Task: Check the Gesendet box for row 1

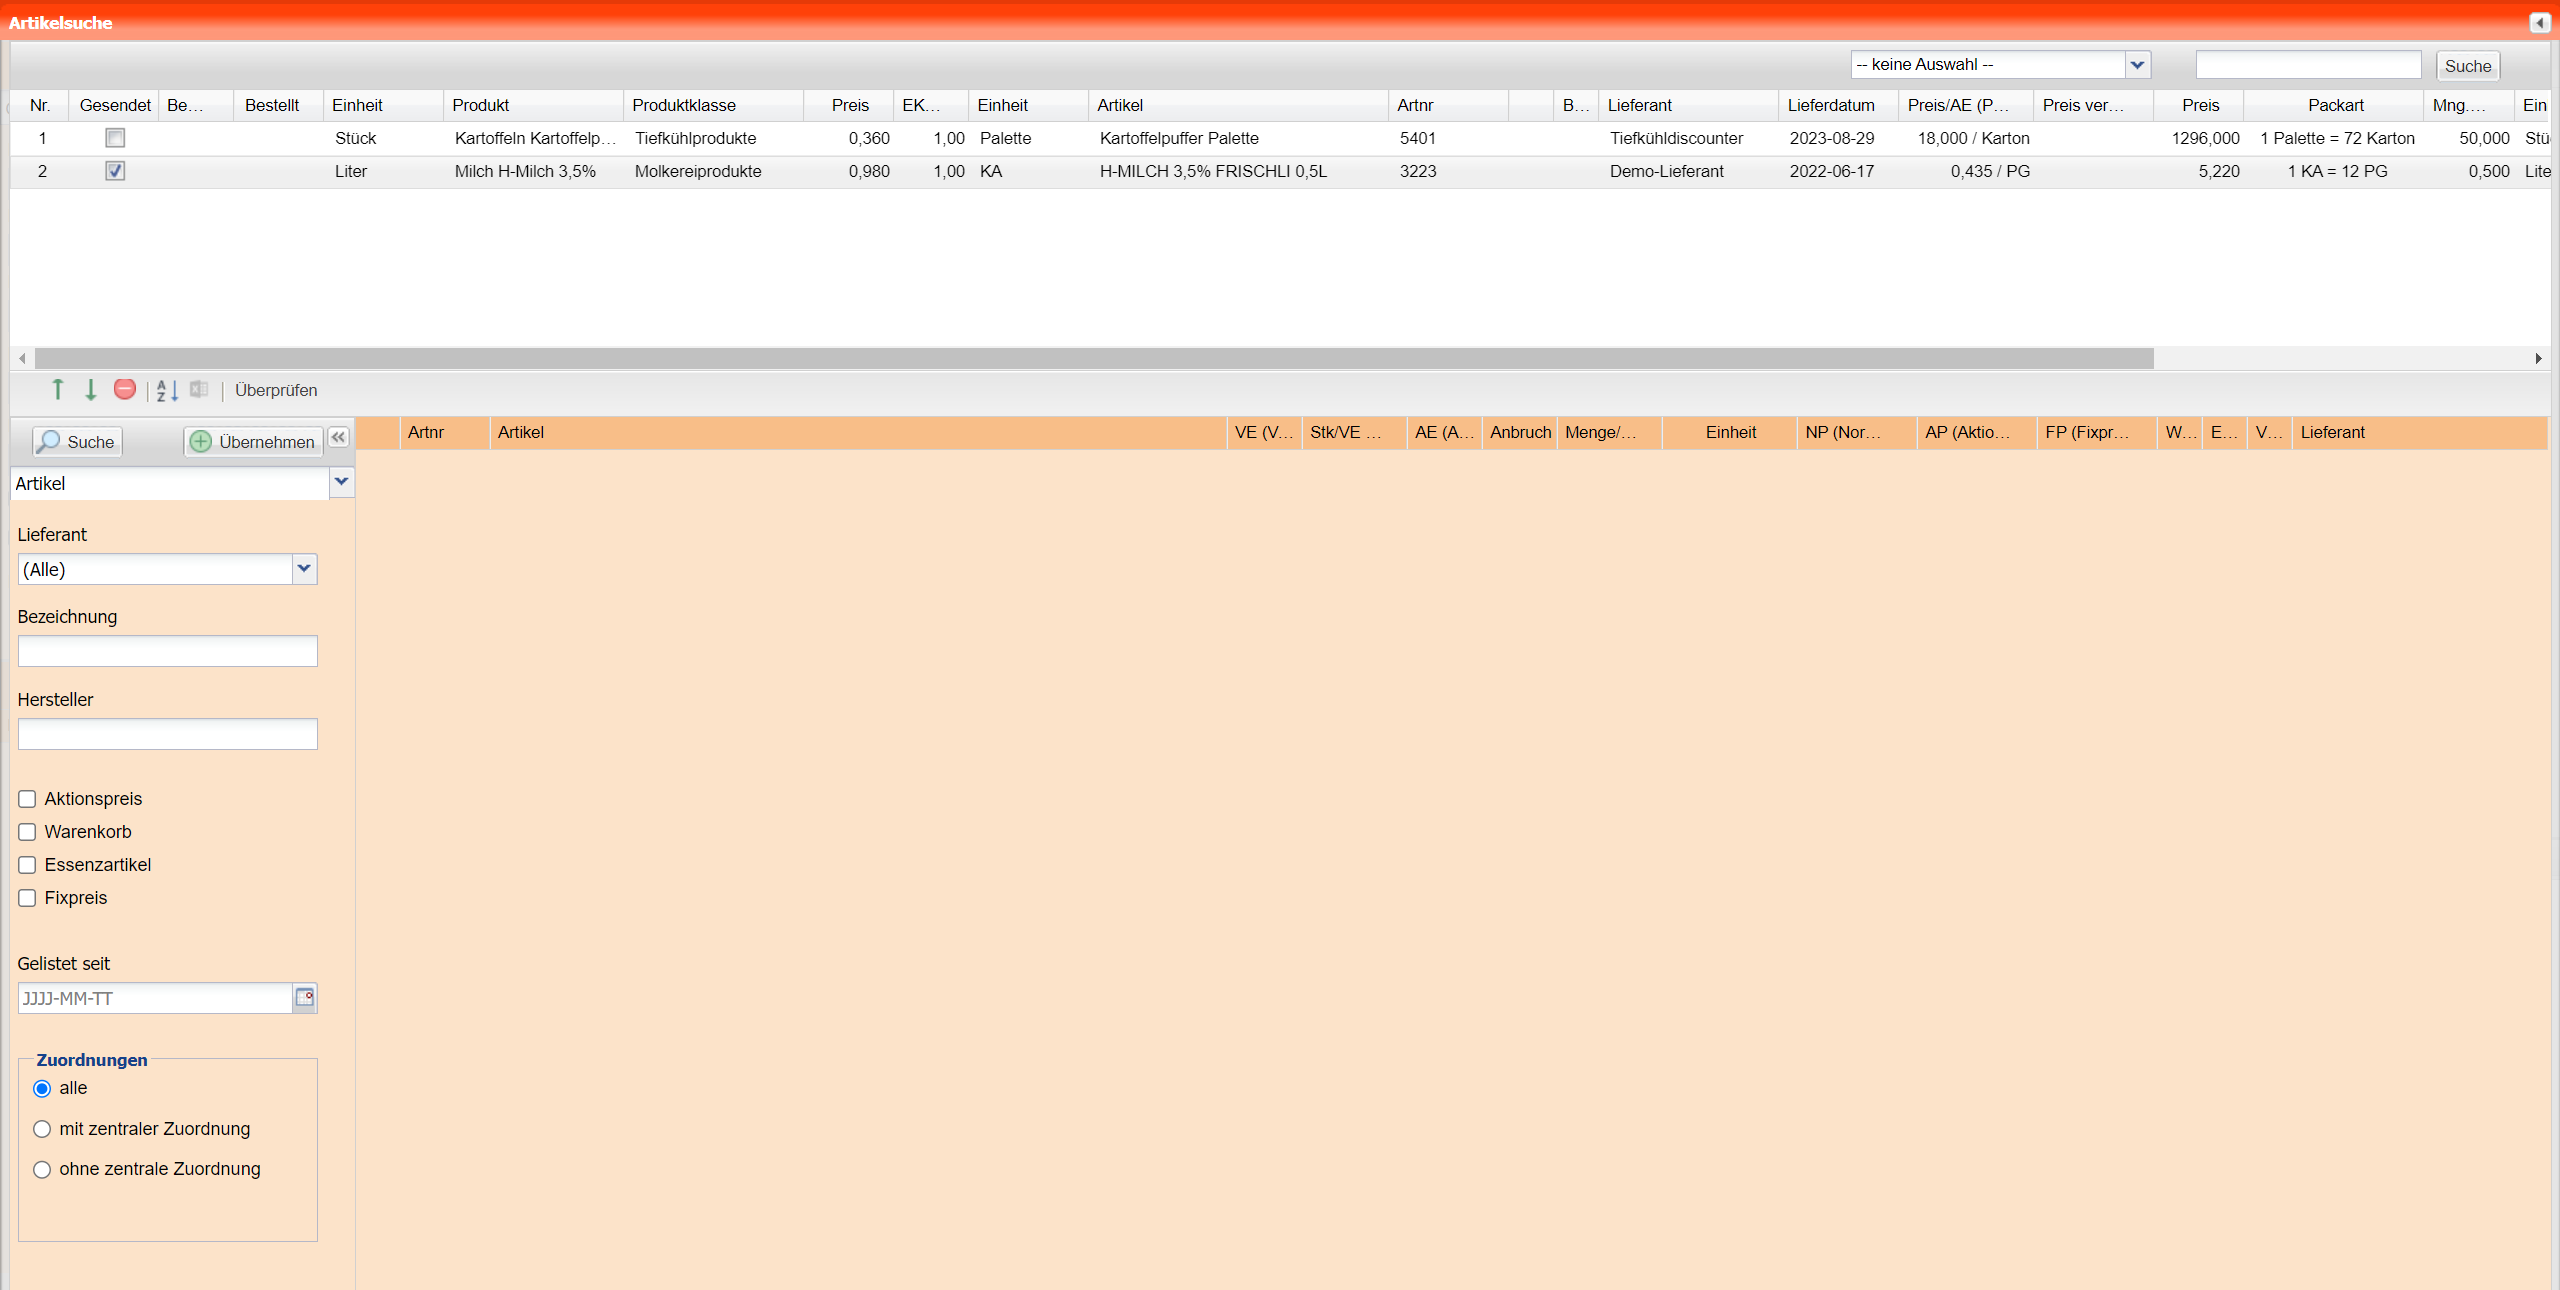Action: 115,138
